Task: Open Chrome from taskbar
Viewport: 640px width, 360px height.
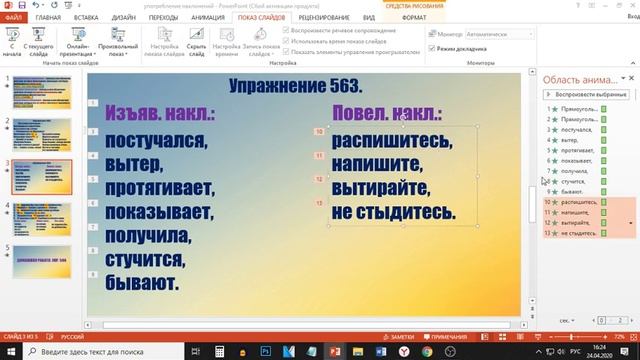Action: [427, 351]
